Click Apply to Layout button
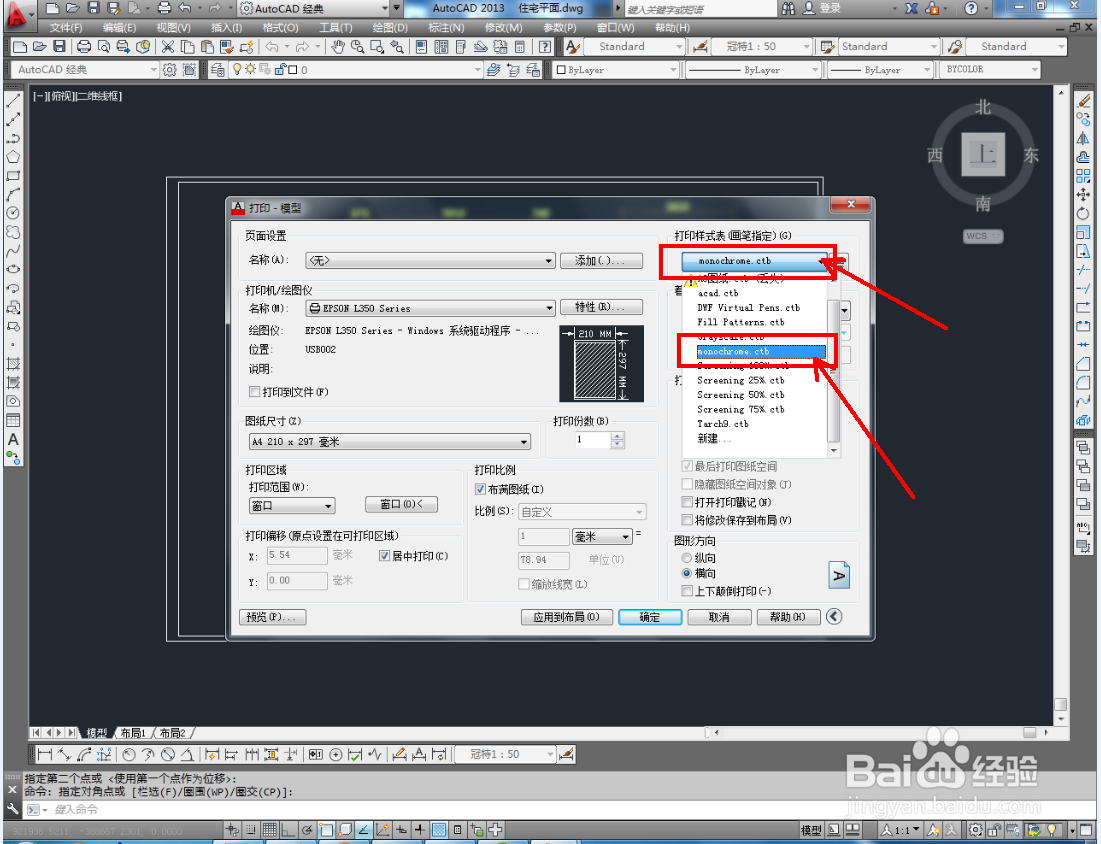1101x844 pixels. click(x=567, y=617)
